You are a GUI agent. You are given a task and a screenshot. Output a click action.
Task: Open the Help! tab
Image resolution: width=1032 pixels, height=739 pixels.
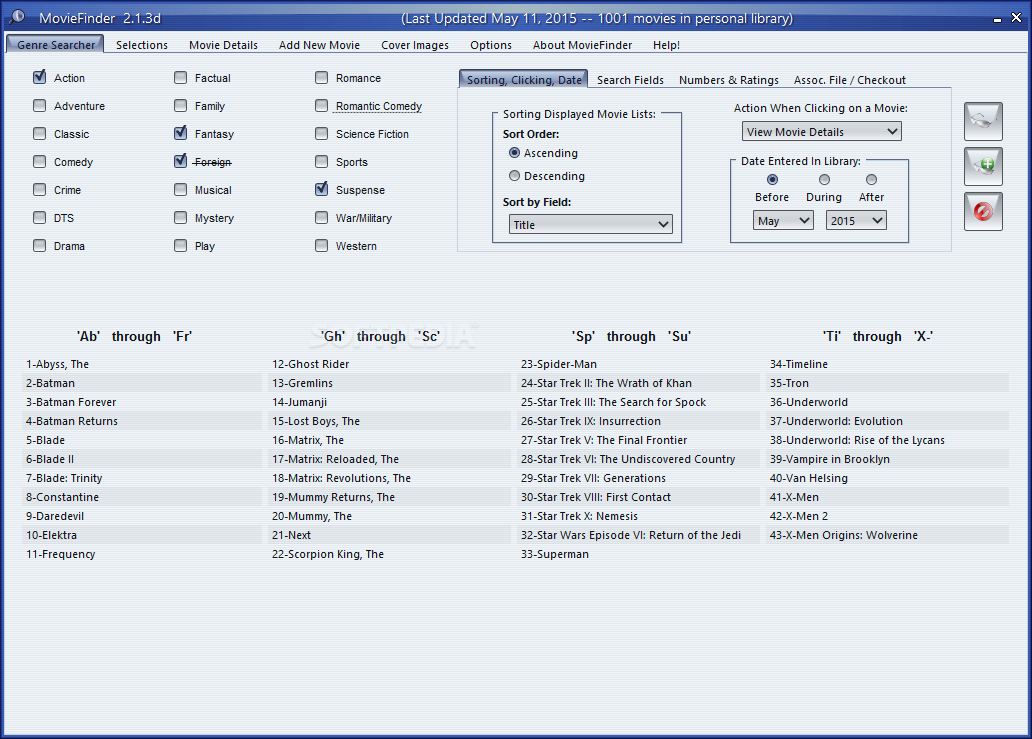[x=666, y=45]
